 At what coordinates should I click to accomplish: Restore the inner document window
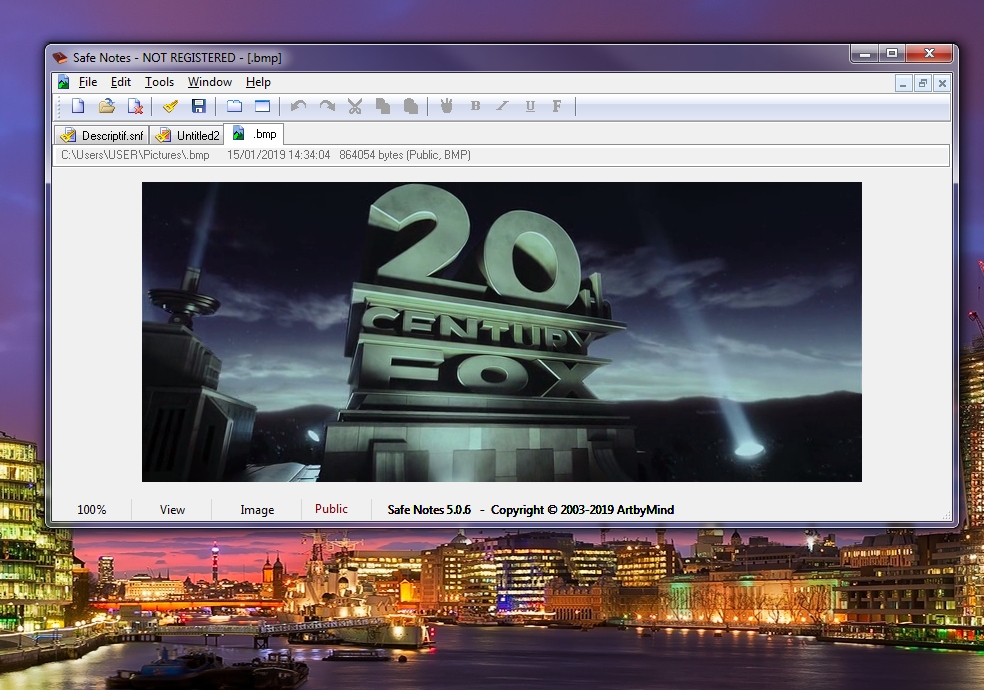pos(922,83)
